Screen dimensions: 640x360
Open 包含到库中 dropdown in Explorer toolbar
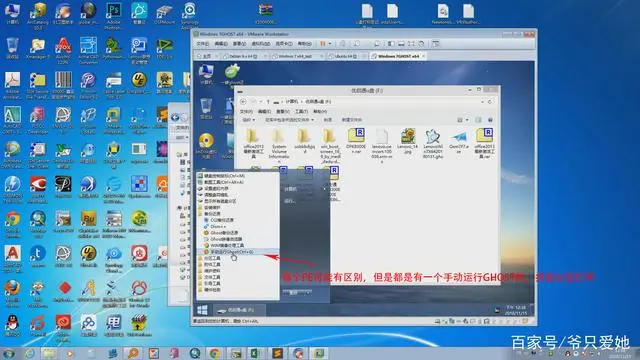pyautogui.click(x=289, y=120)
